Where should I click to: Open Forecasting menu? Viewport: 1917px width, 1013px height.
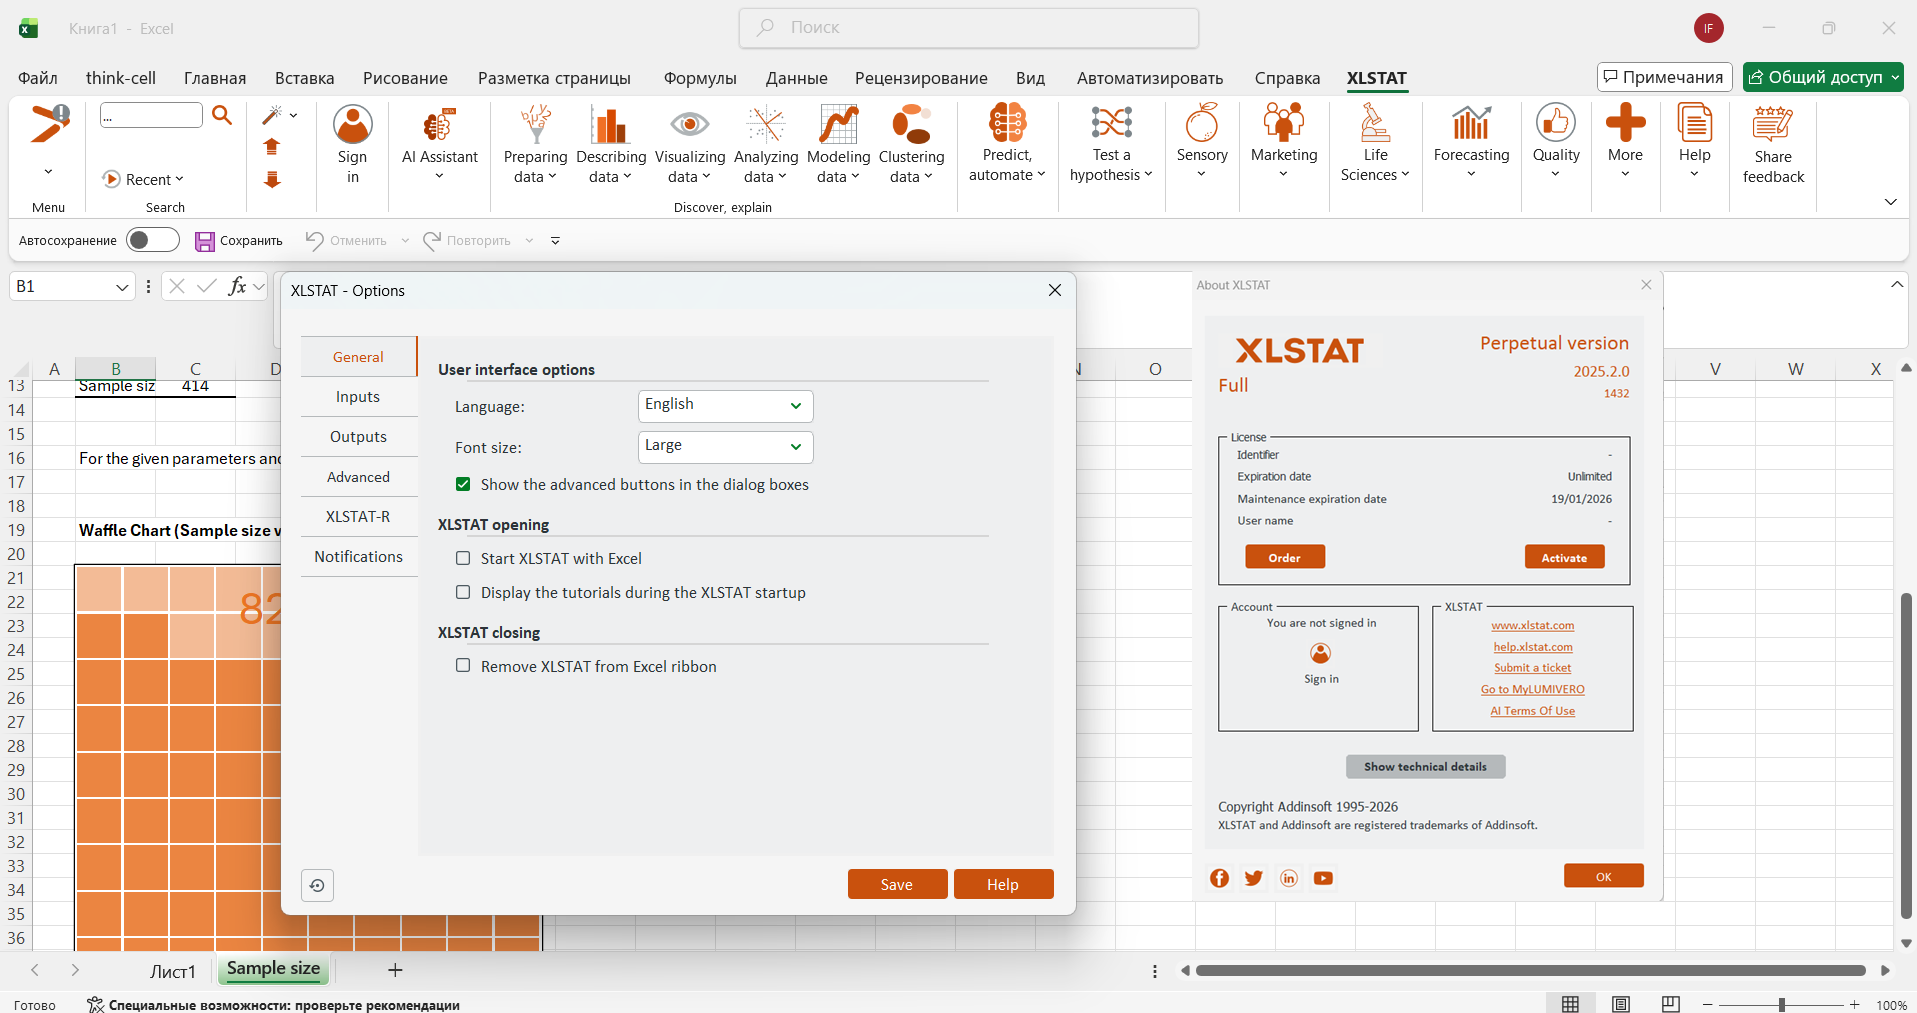point(1471,143)
